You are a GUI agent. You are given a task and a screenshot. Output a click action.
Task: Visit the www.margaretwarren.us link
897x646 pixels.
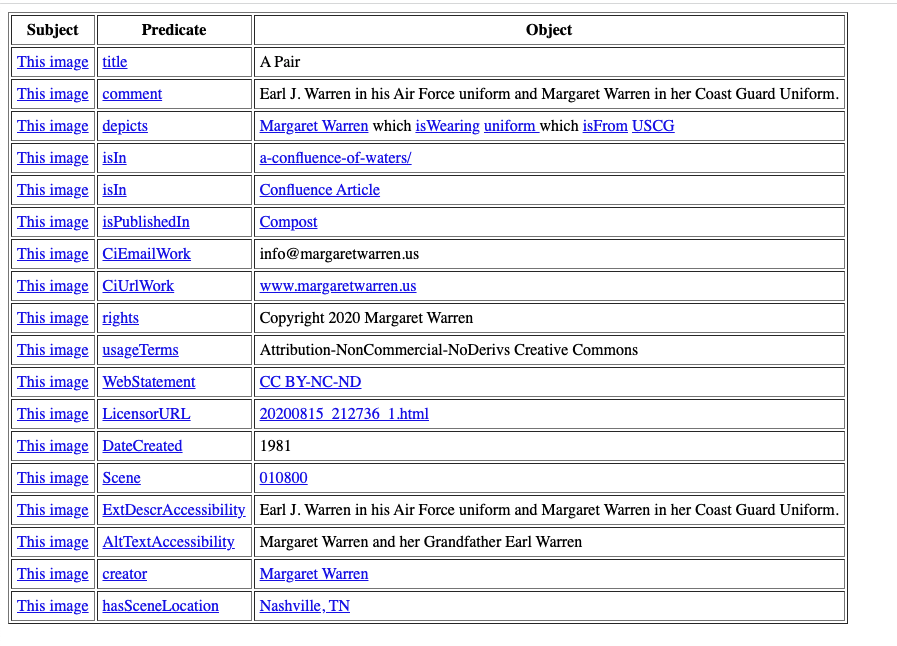[x=338, y=286]
